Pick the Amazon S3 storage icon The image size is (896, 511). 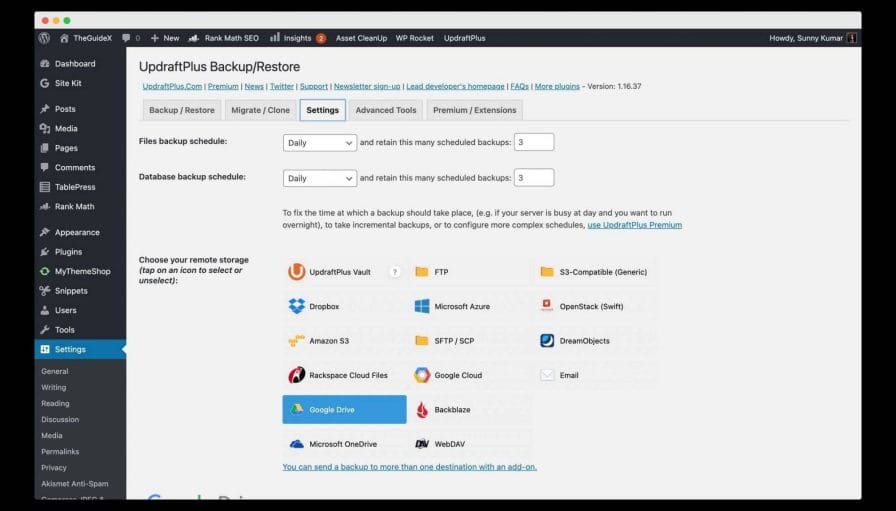click(x=297, y=341)
